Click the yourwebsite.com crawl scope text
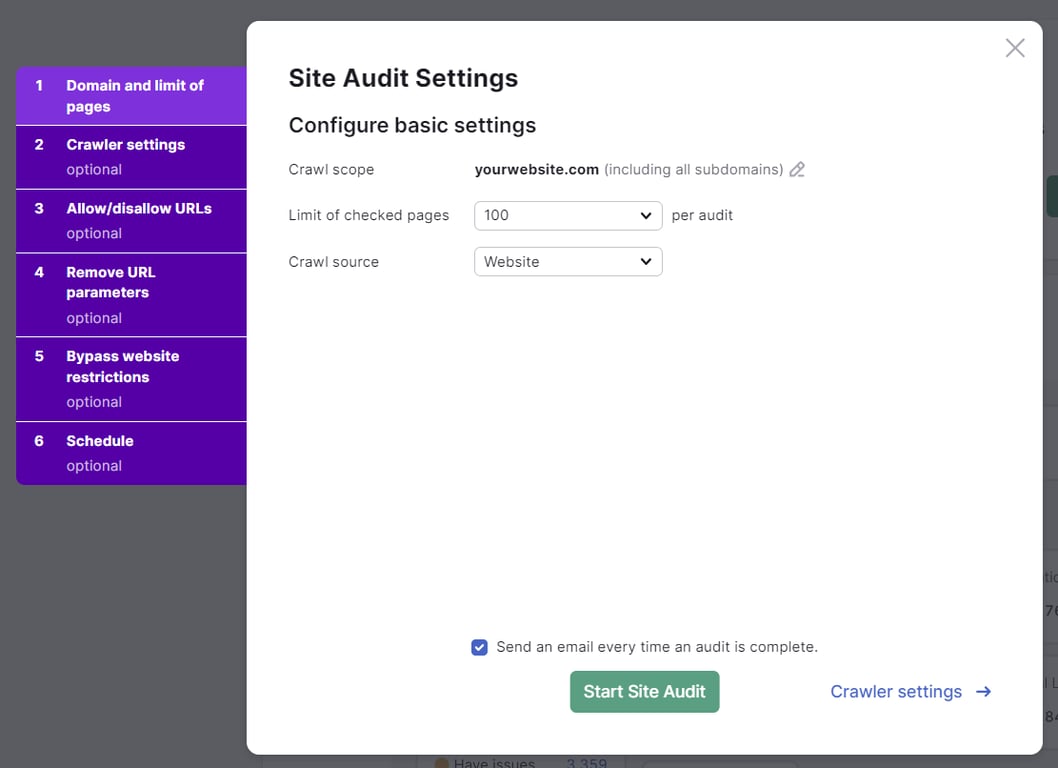This screenshot has height=768, width=1058. click(536, 169)
